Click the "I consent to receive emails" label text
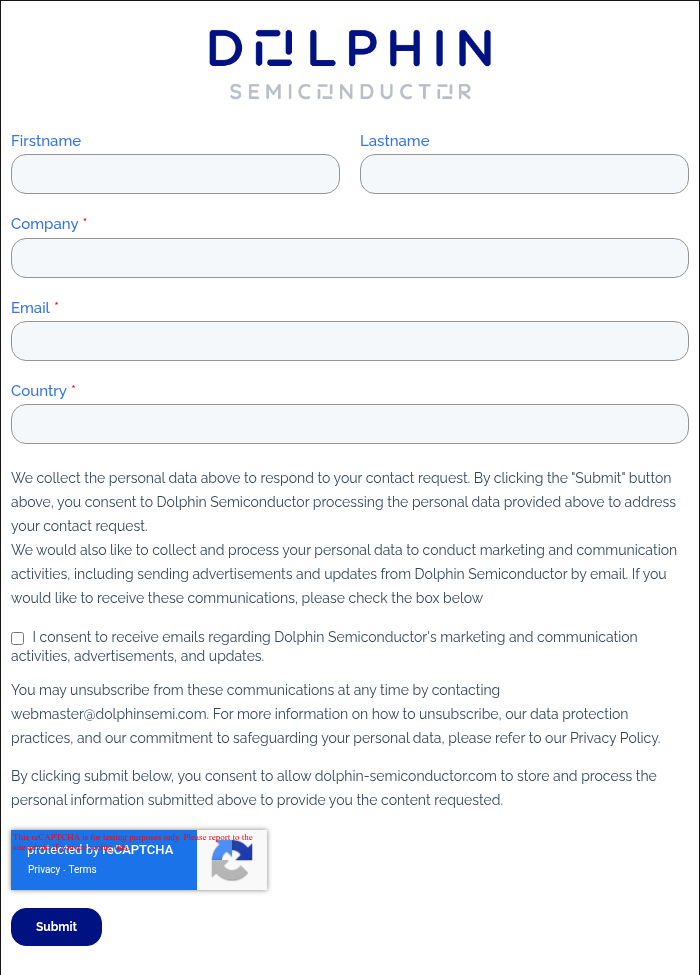The image size is (700, 975). (334, 637)
